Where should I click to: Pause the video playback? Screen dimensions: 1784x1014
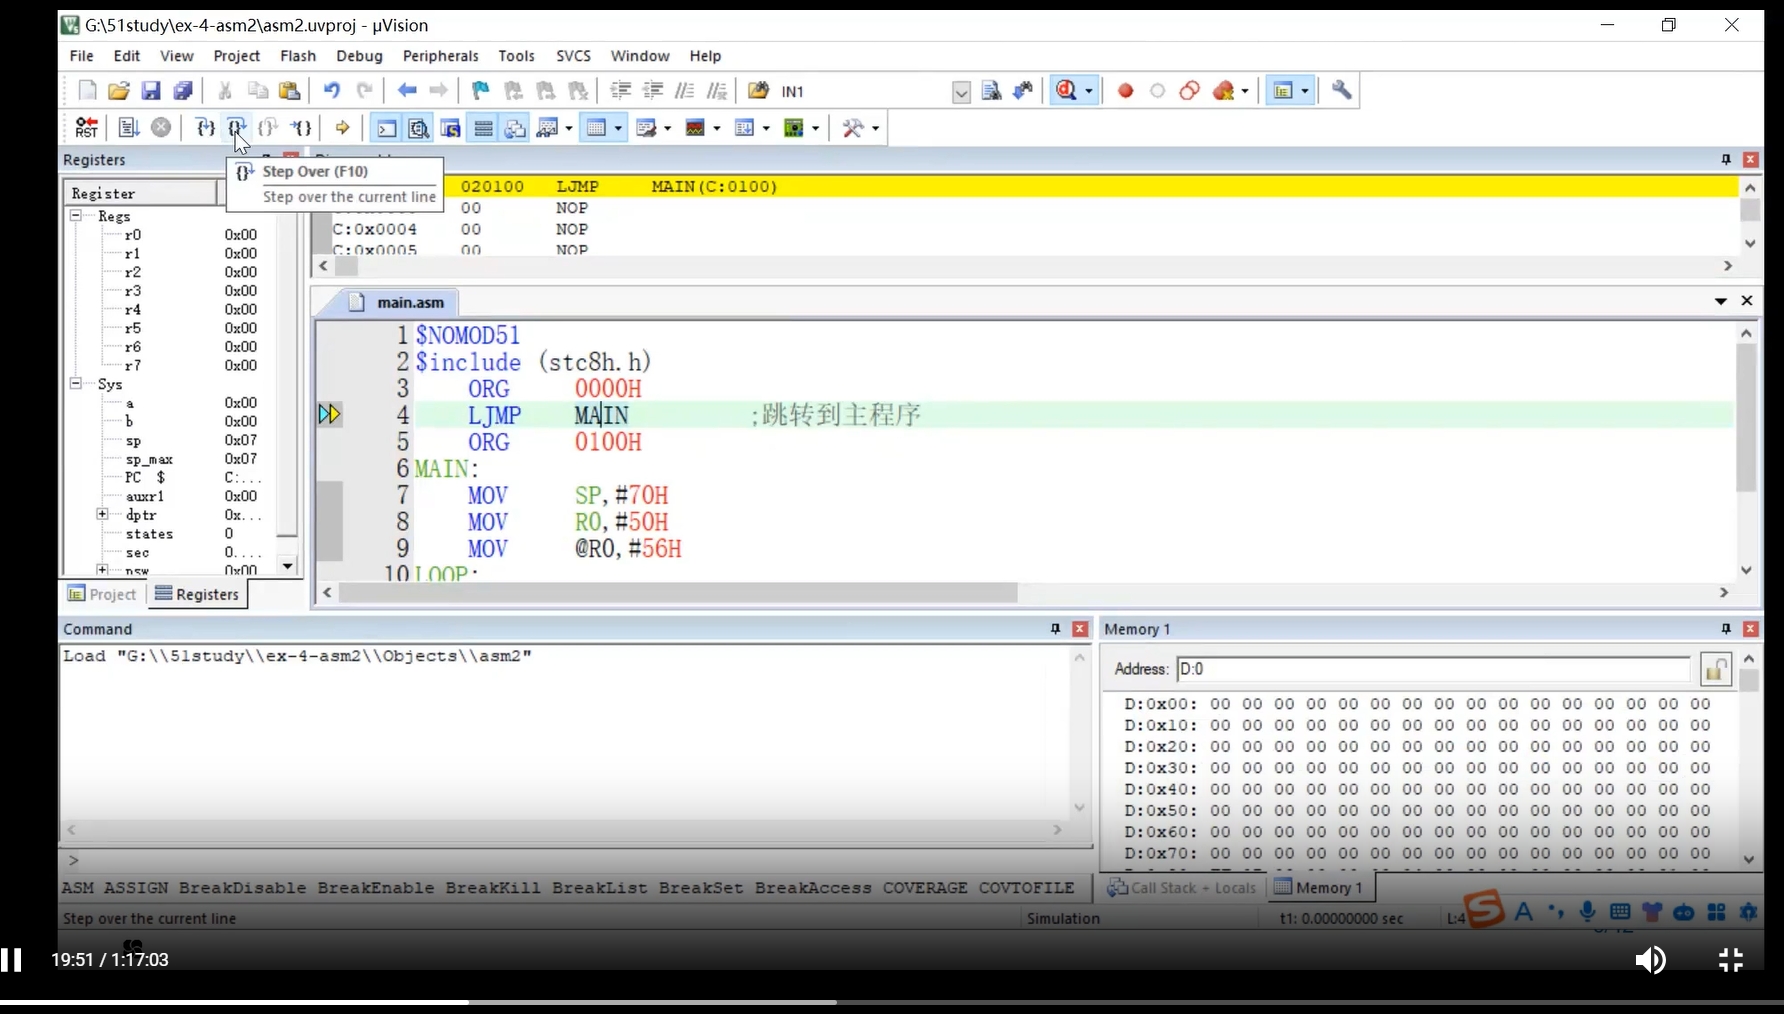(x=11, y=960)
